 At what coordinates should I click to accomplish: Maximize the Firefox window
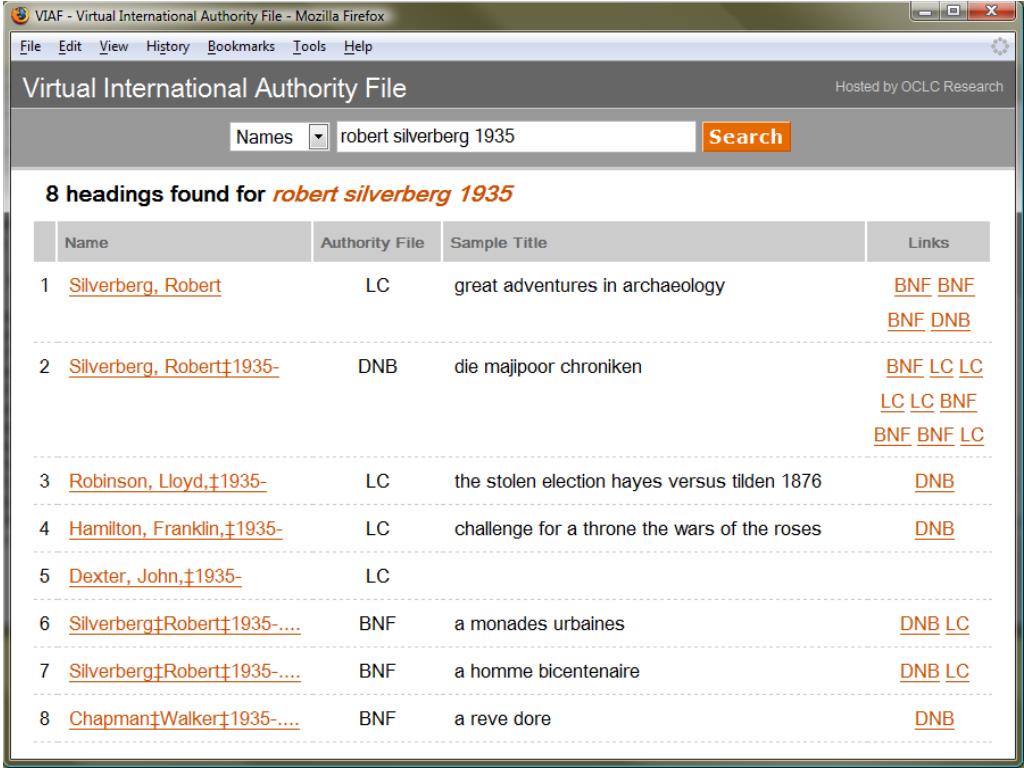[x=953, y=11]
